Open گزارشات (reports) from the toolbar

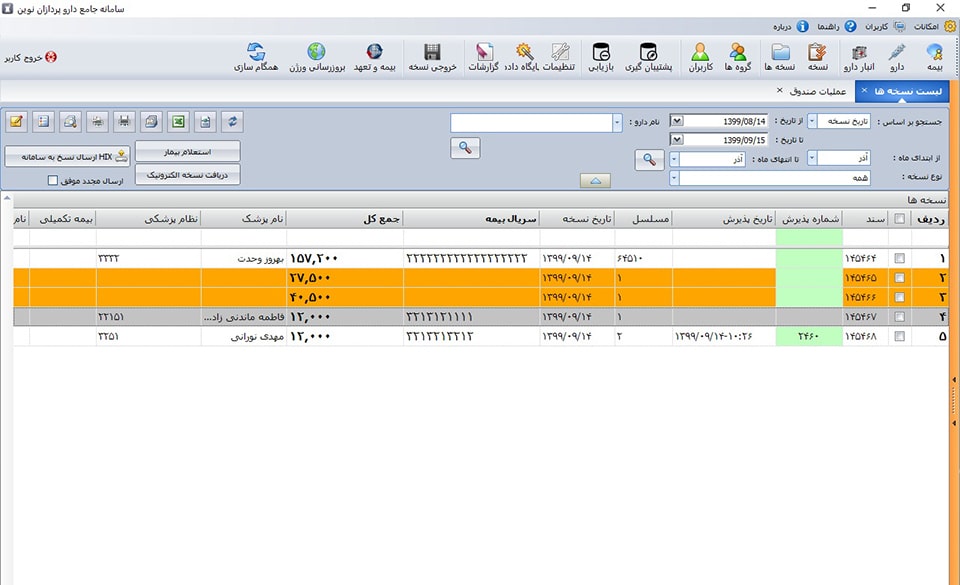(483, 57)
